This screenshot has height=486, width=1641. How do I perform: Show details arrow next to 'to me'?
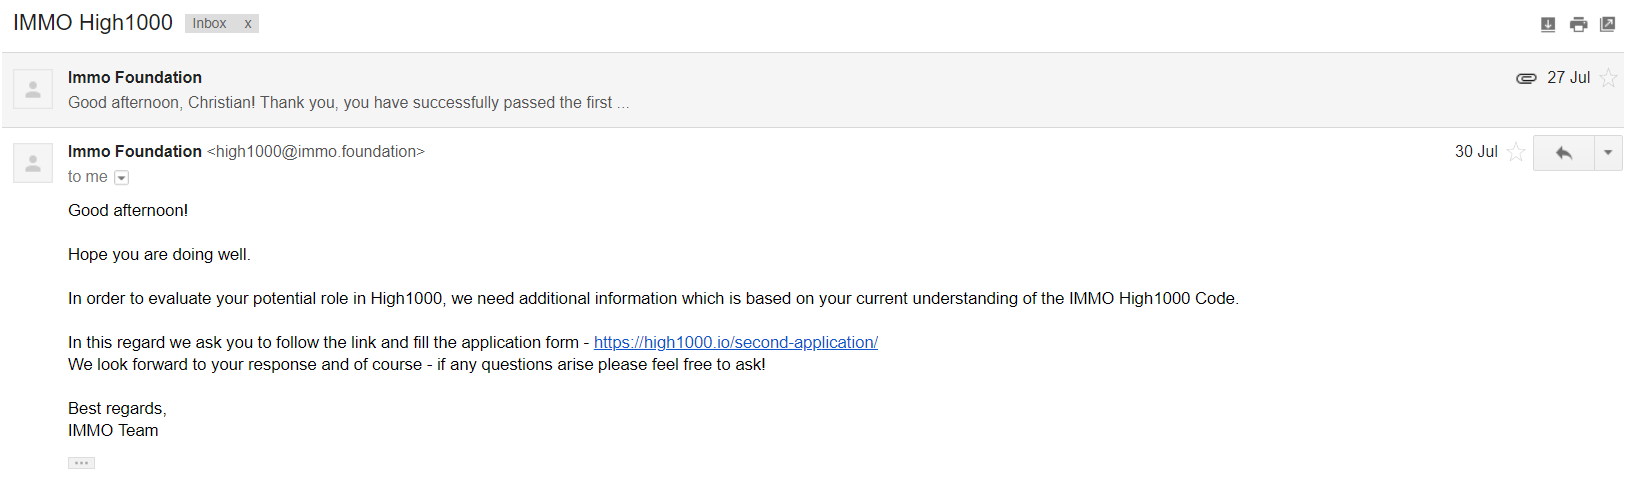(122, 178)
